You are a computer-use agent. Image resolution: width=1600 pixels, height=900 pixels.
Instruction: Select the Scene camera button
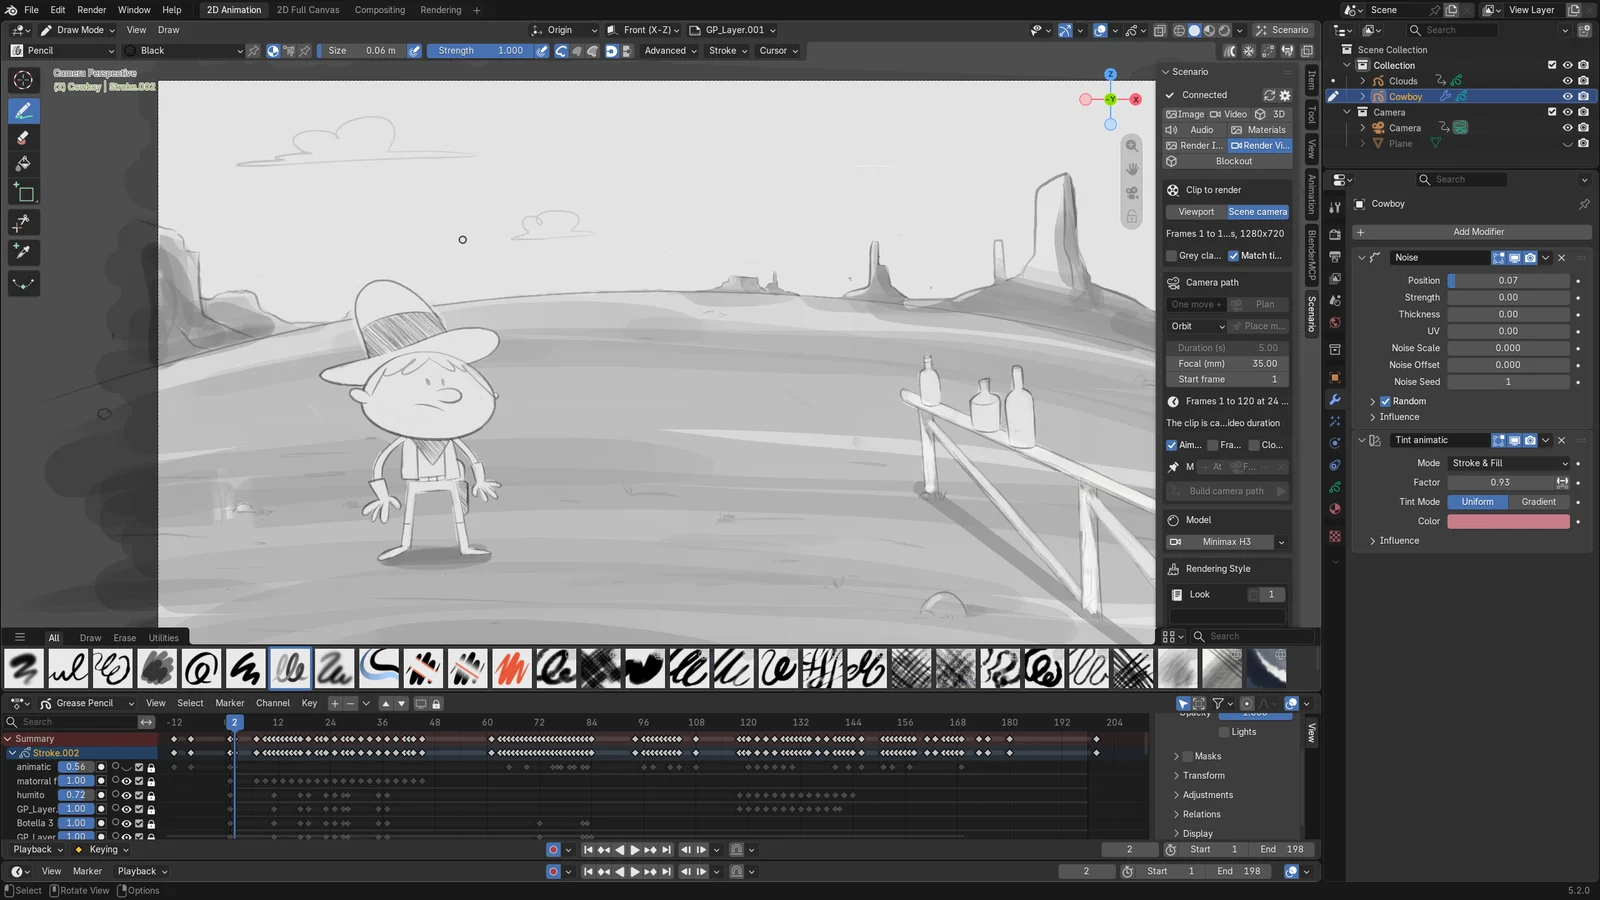click(1258, 212)
